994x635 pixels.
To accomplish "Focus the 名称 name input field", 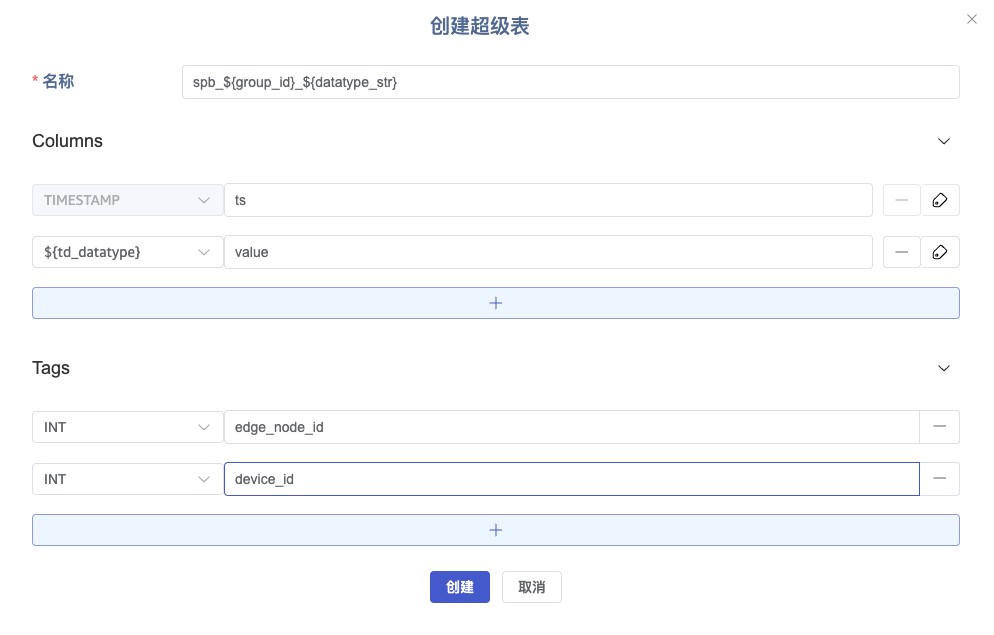I will [x=570, y=82].
